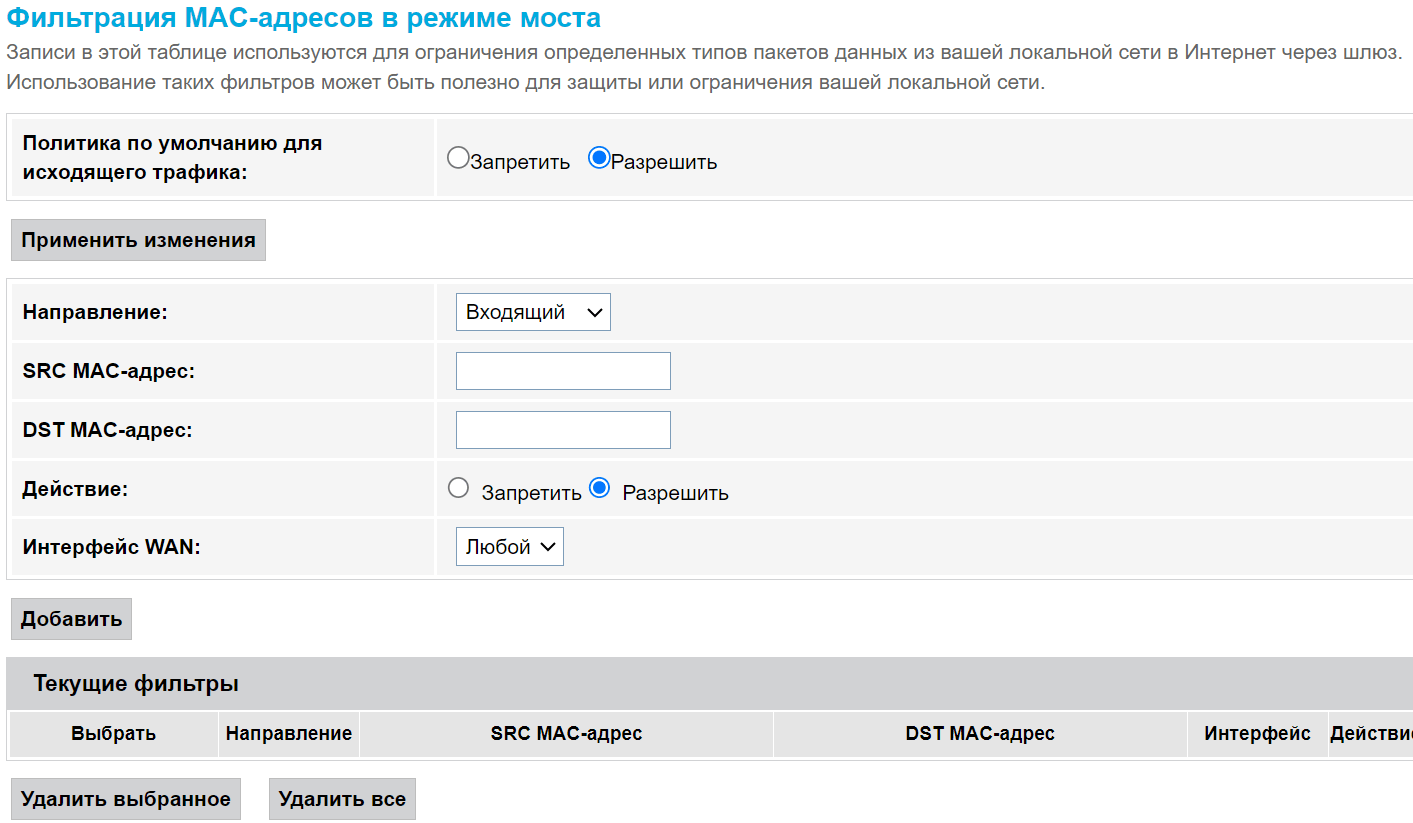This screenshot has height=823, width=1413.
Task: Click DST MAC-адрес column header in filters table
Action: tap(980, 734)
